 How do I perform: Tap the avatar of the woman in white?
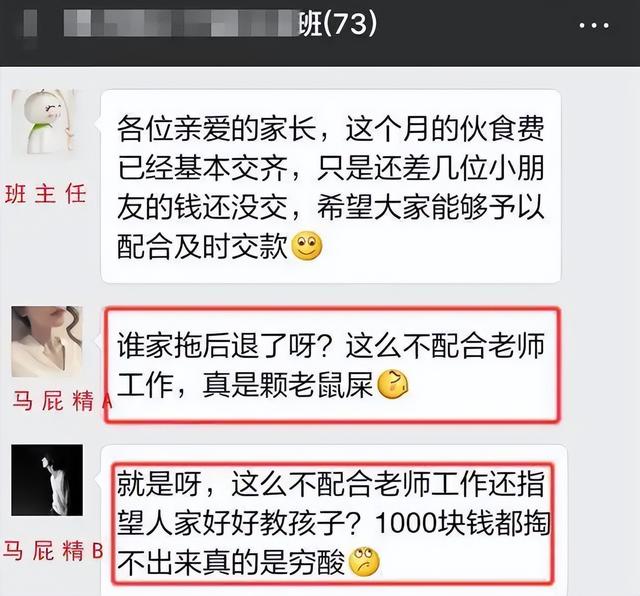pyautogui.click(x=47, y=341)
